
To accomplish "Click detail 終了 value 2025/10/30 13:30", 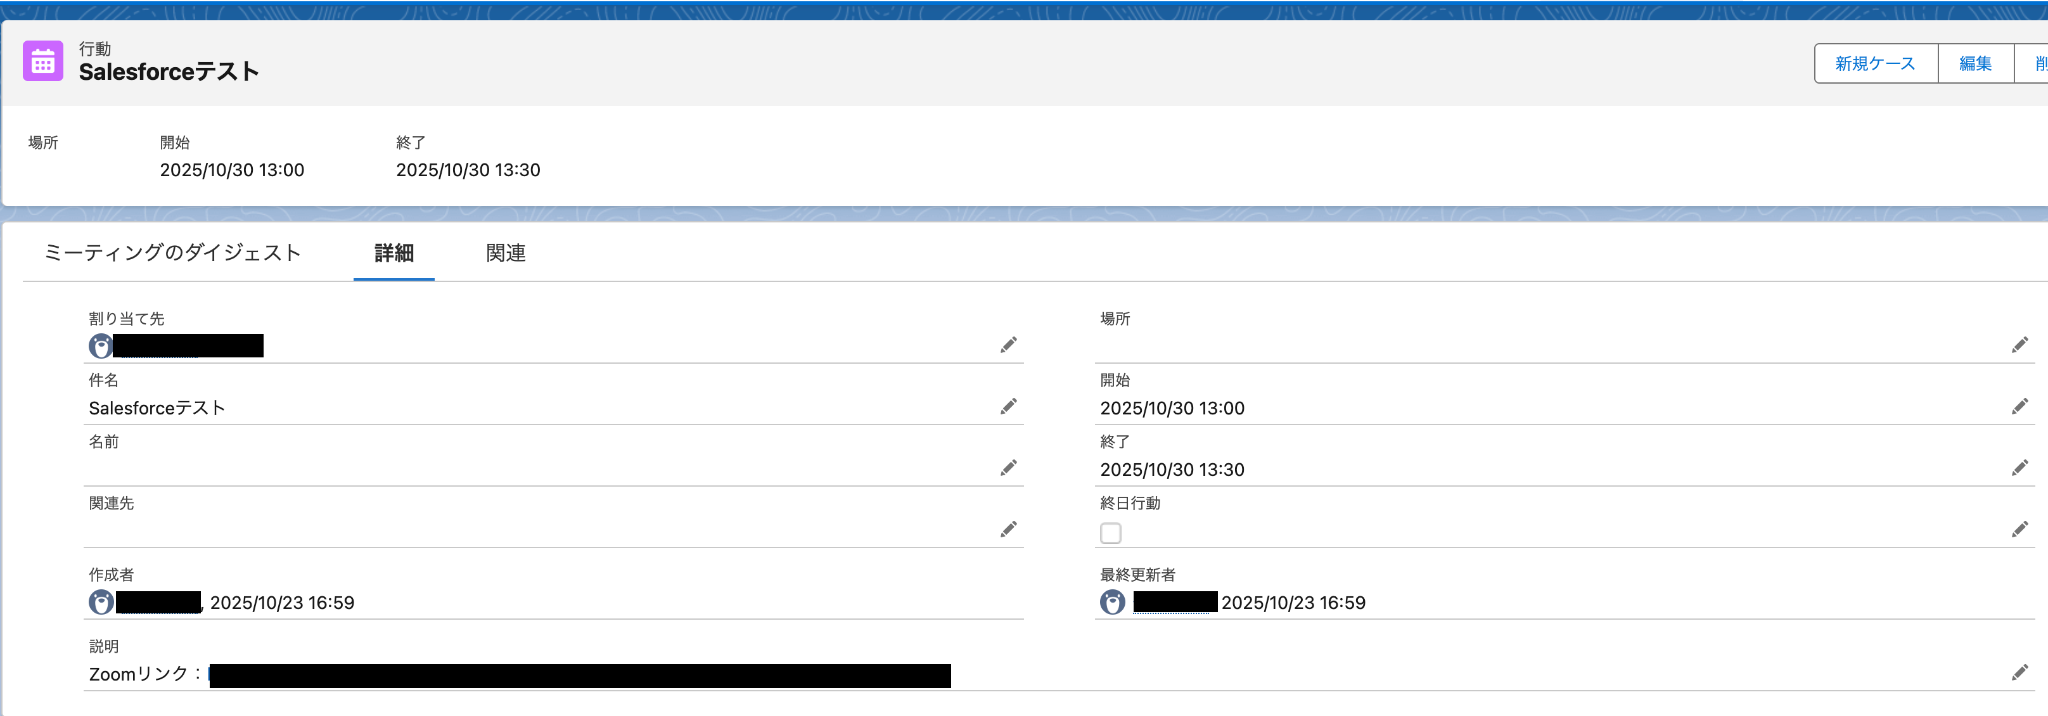I will click(x=1172, y=470).
